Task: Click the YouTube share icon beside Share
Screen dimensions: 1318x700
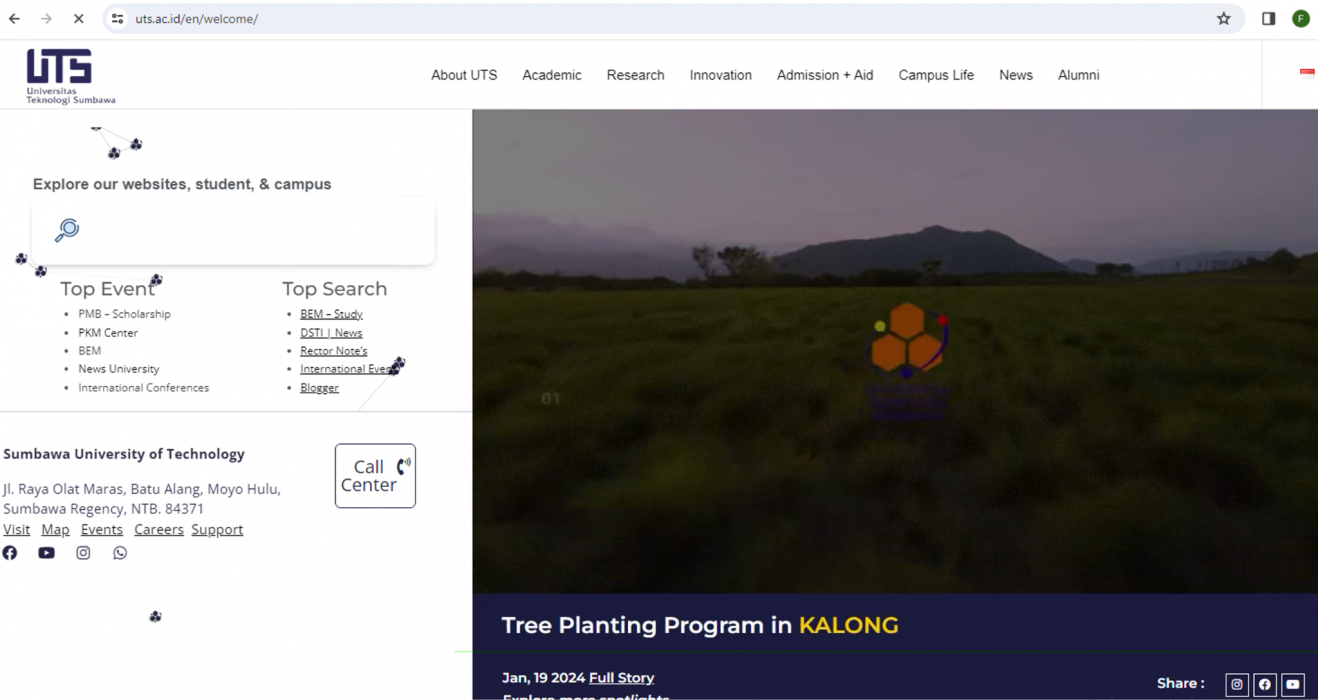Action: coord(1292,684)
